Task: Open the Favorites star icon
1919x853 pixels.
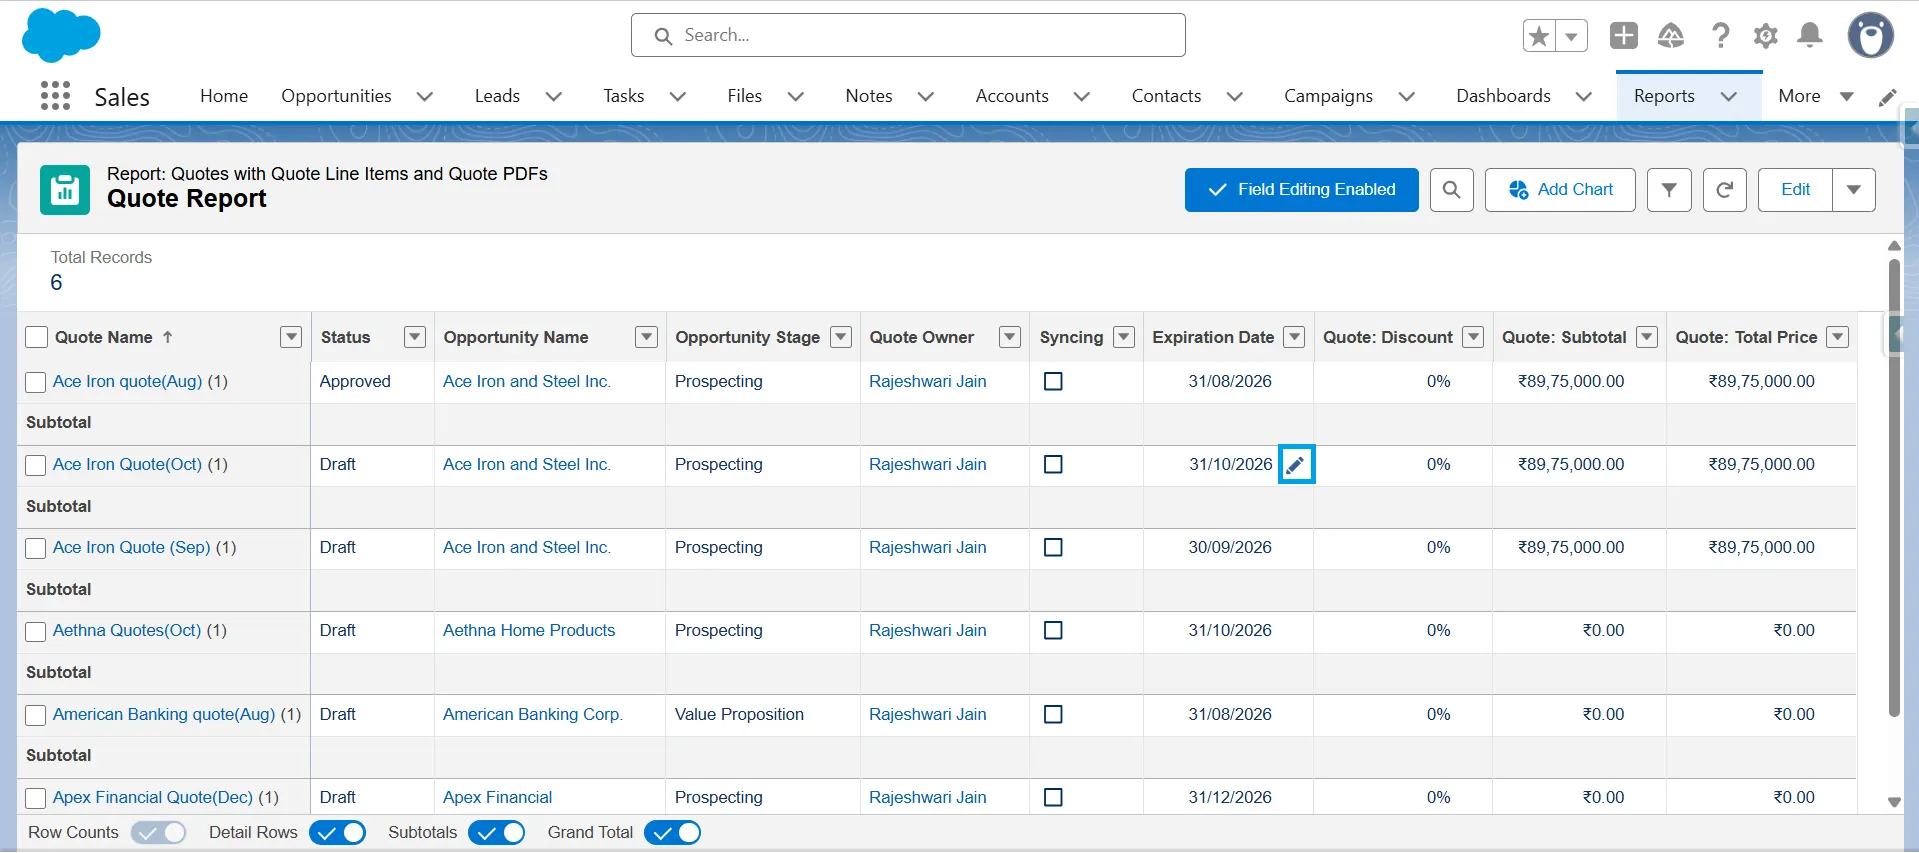Action: click(x=1539, y=36)
